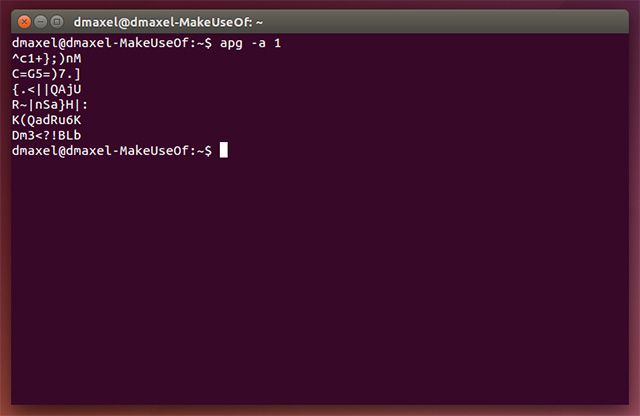Click the output line "K(QadRu6K"
640x416 pixels.
click(46, 120)
